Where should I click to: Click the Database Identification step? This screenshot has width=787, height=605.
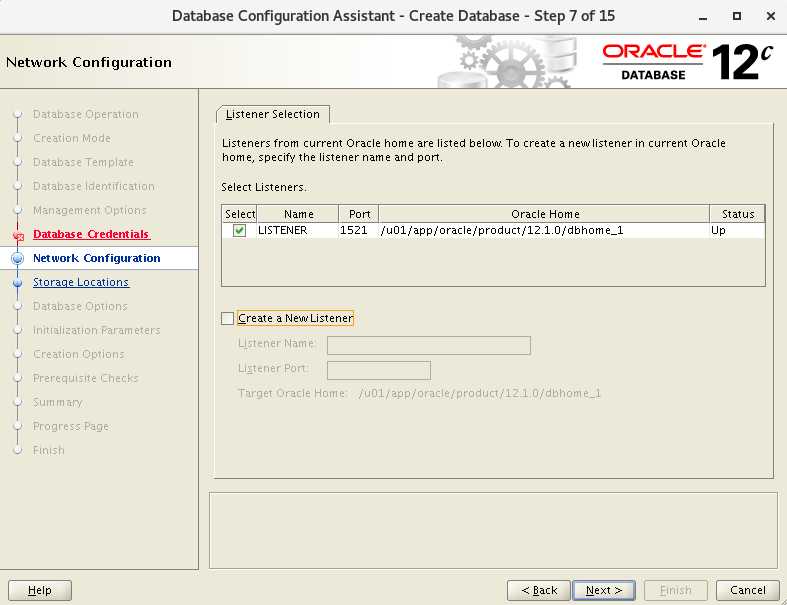pyautogui.click(x=94, y=186)
